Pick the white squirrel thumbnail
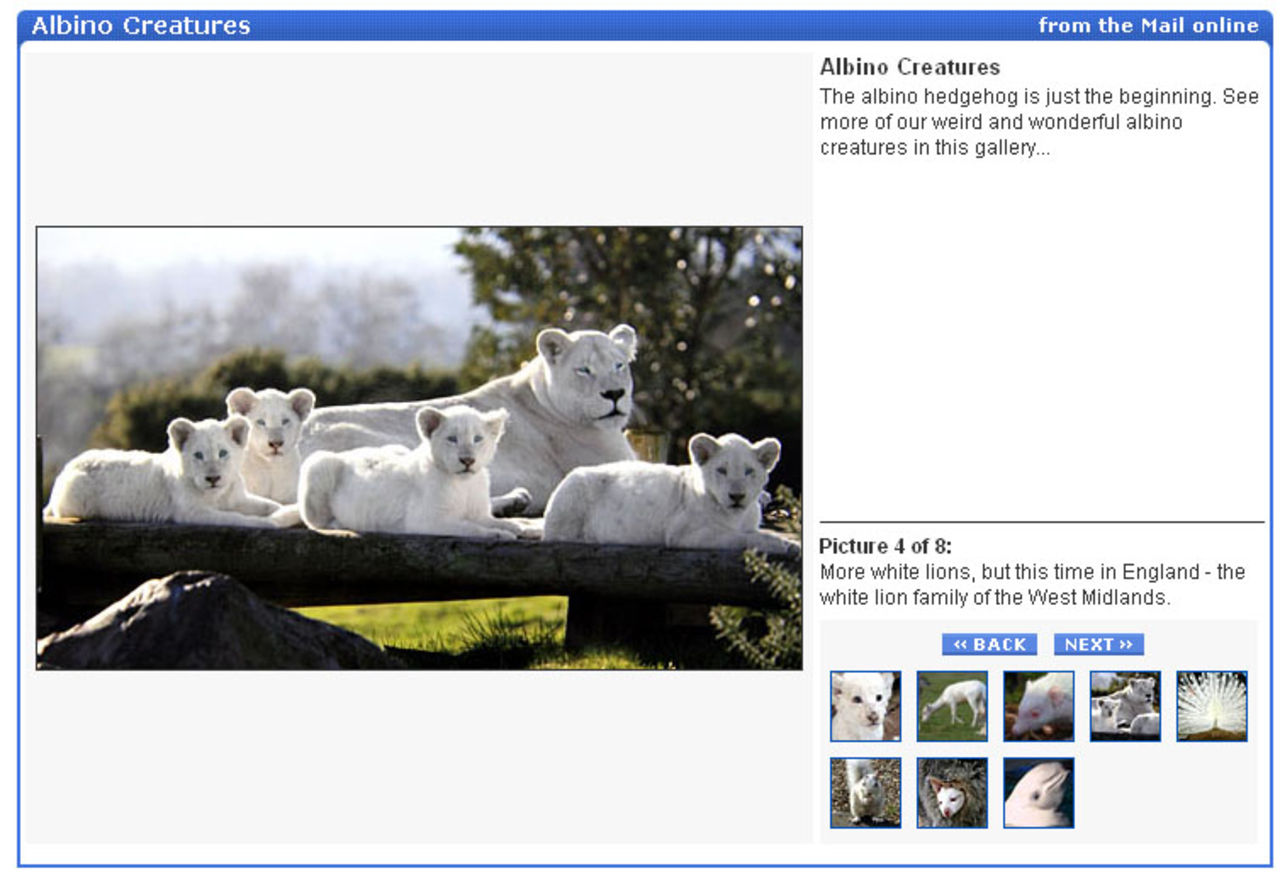The image size is (1280, 883). coord(865,793)
